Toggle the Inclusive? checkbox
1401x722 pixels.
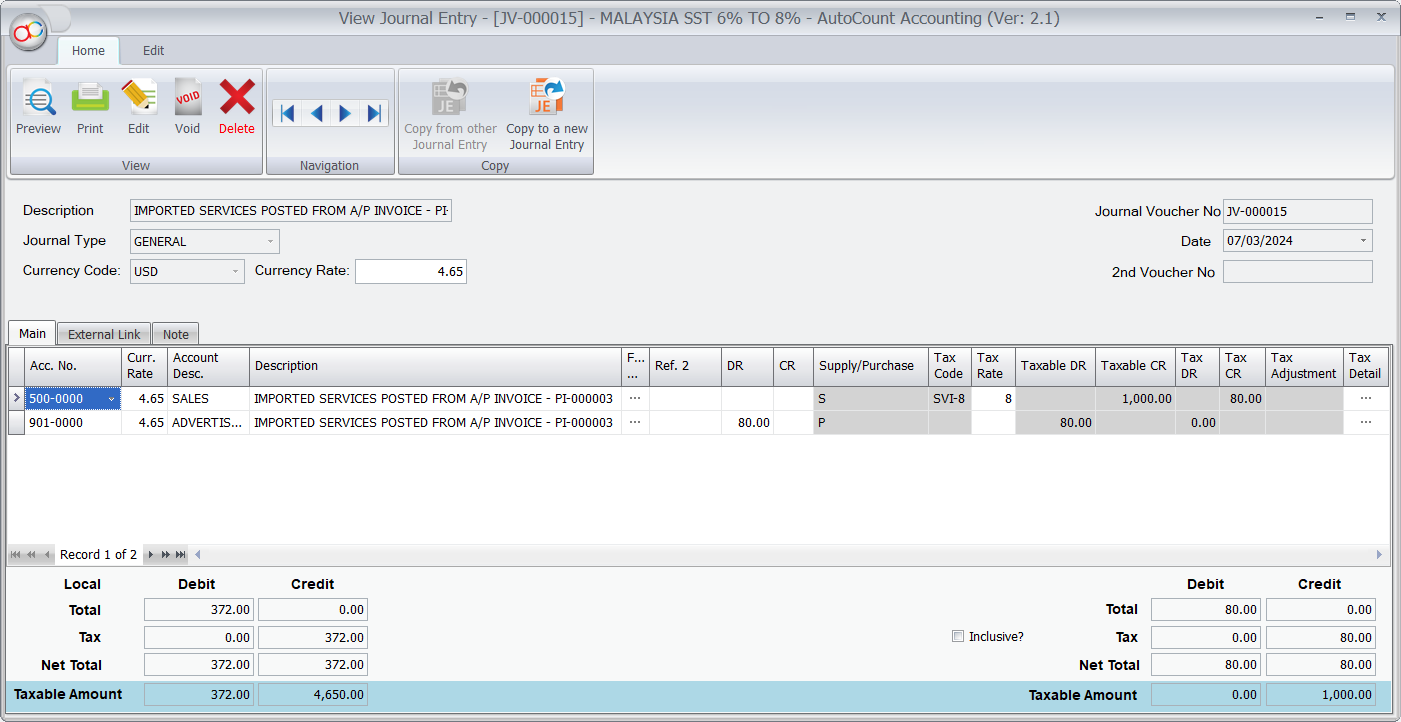958,637
